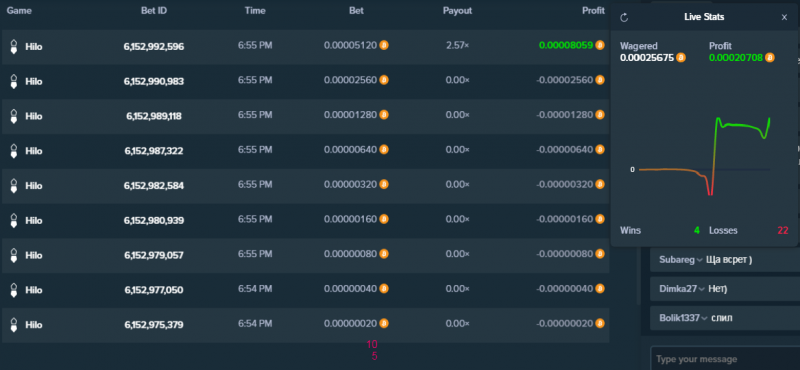Click bitcoin icon beside bet 0.00000640
Viewport: 800px width, 370px height.
(x=384, y=150)
